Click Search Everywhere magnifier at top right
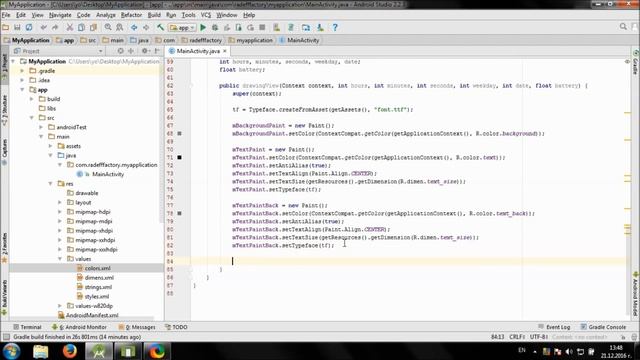The width and height of the screenshot is (640, 360). pyautogui.click(x=623, y=27)
